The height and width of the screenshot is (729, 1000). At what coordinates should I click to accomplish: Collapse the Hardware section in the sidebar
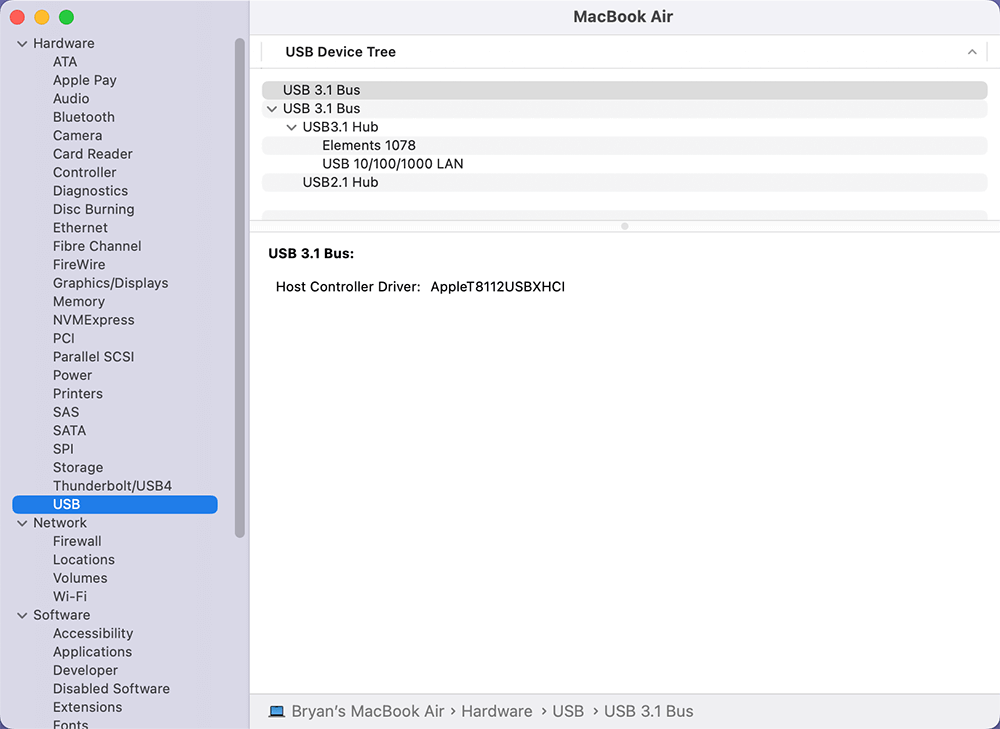tap(21, 43)
